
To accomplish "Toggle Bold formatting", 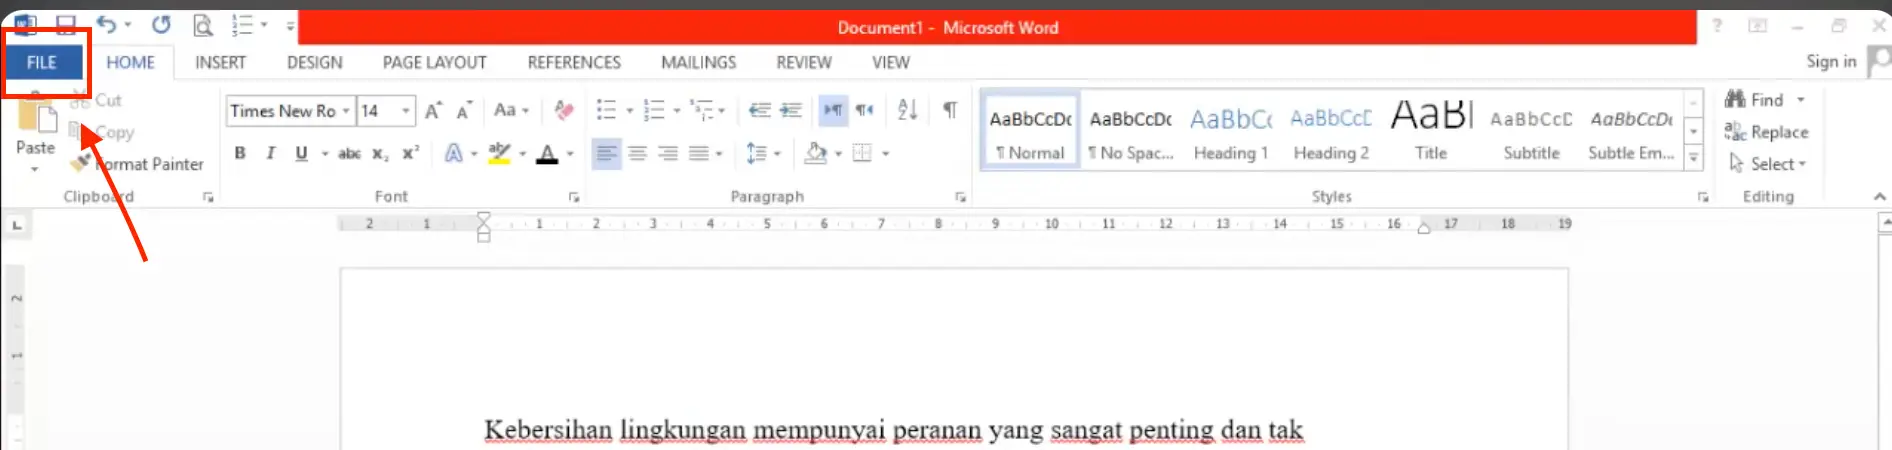I will click(x=240, y=153).
